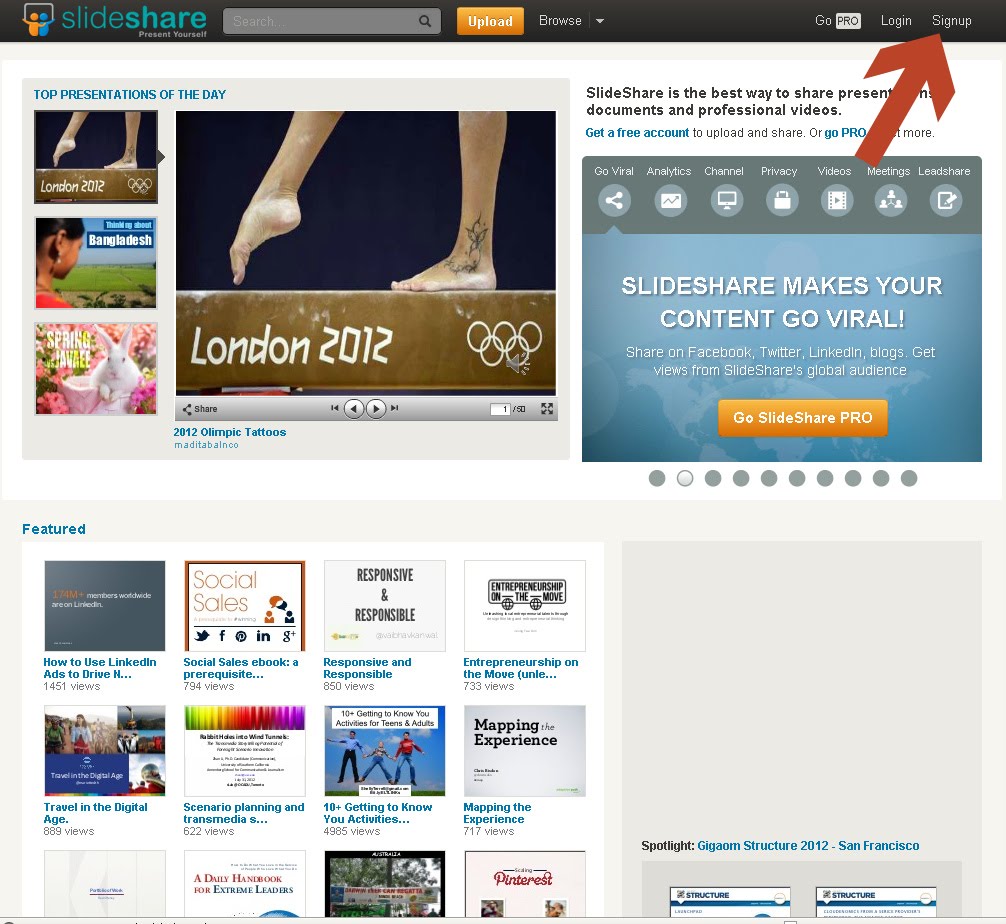Select Analytics tab label
1006x924 pixels.
click(x=669, y=171)
